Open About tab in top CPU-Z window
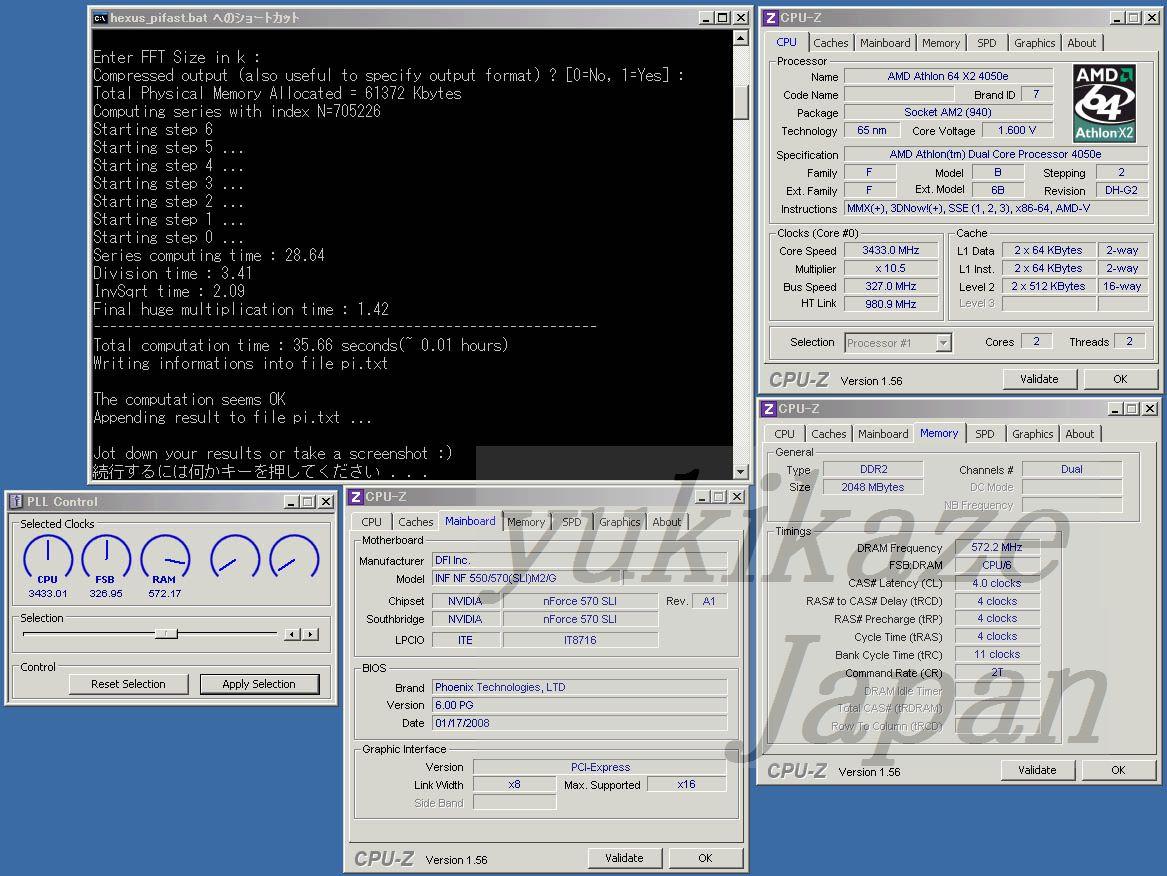Screen dimensions: 1167x876 (x=1081, y=43)
